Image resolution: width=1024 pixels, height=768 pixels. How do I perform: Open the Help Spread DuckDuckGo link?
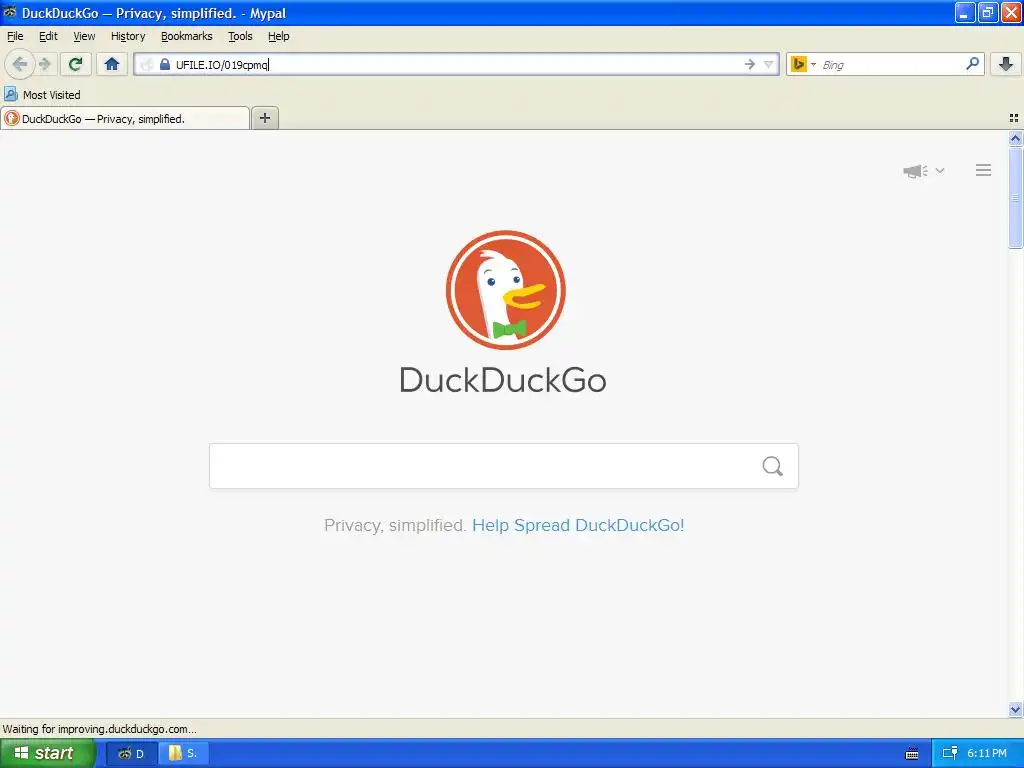[578, 525]
